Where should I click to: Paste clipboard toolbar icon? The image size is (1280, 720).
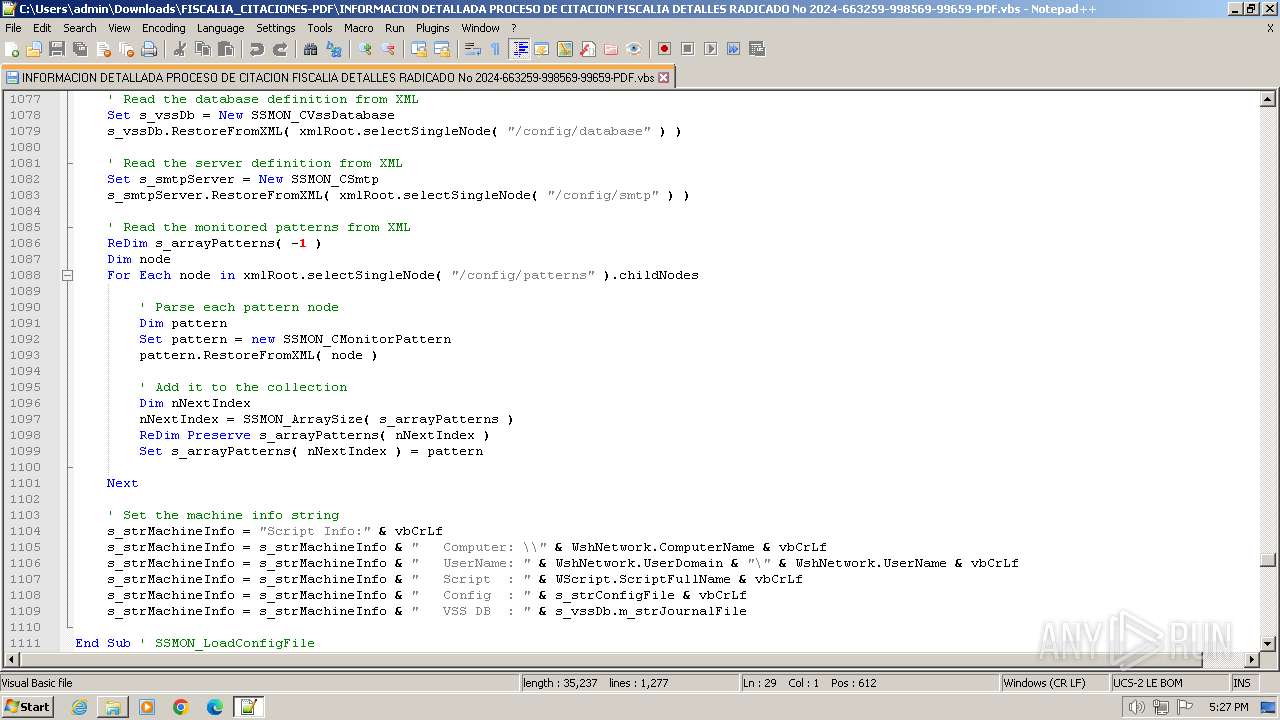coord(226,49)
